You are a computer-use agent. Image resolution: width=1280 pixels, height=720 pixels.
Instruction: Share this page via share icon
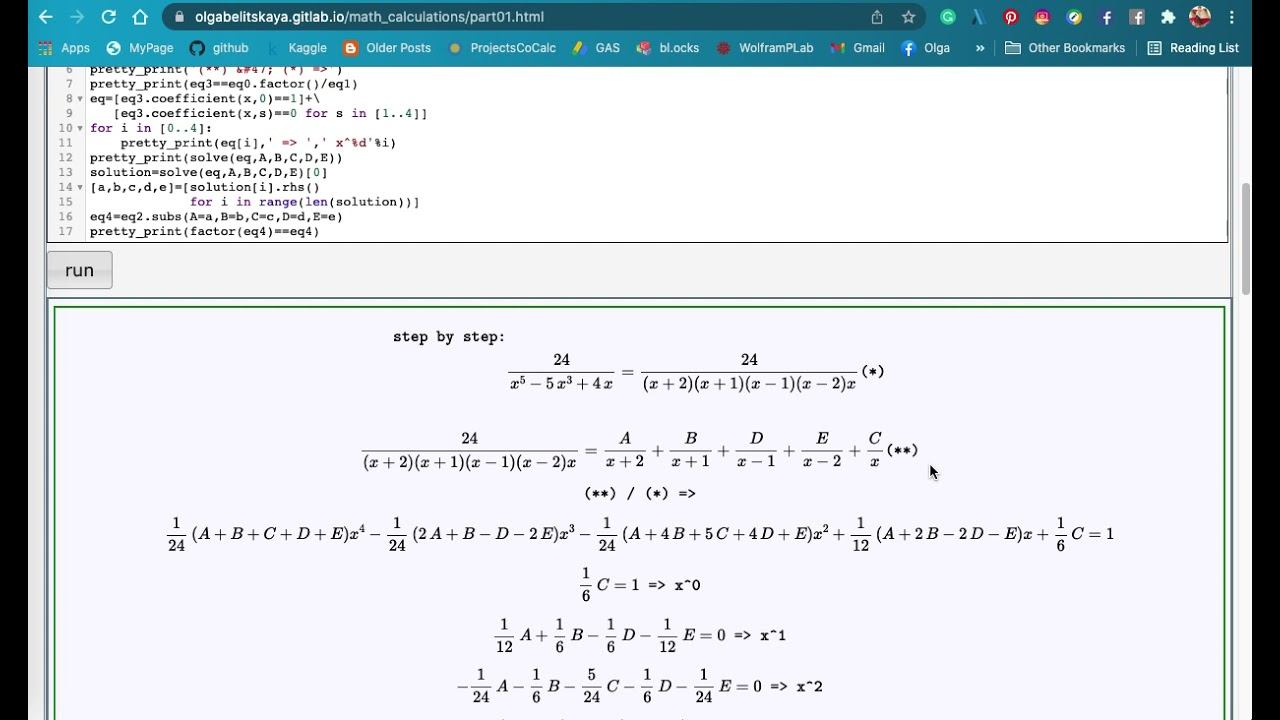pyautogui.click(x=877, y=17)
